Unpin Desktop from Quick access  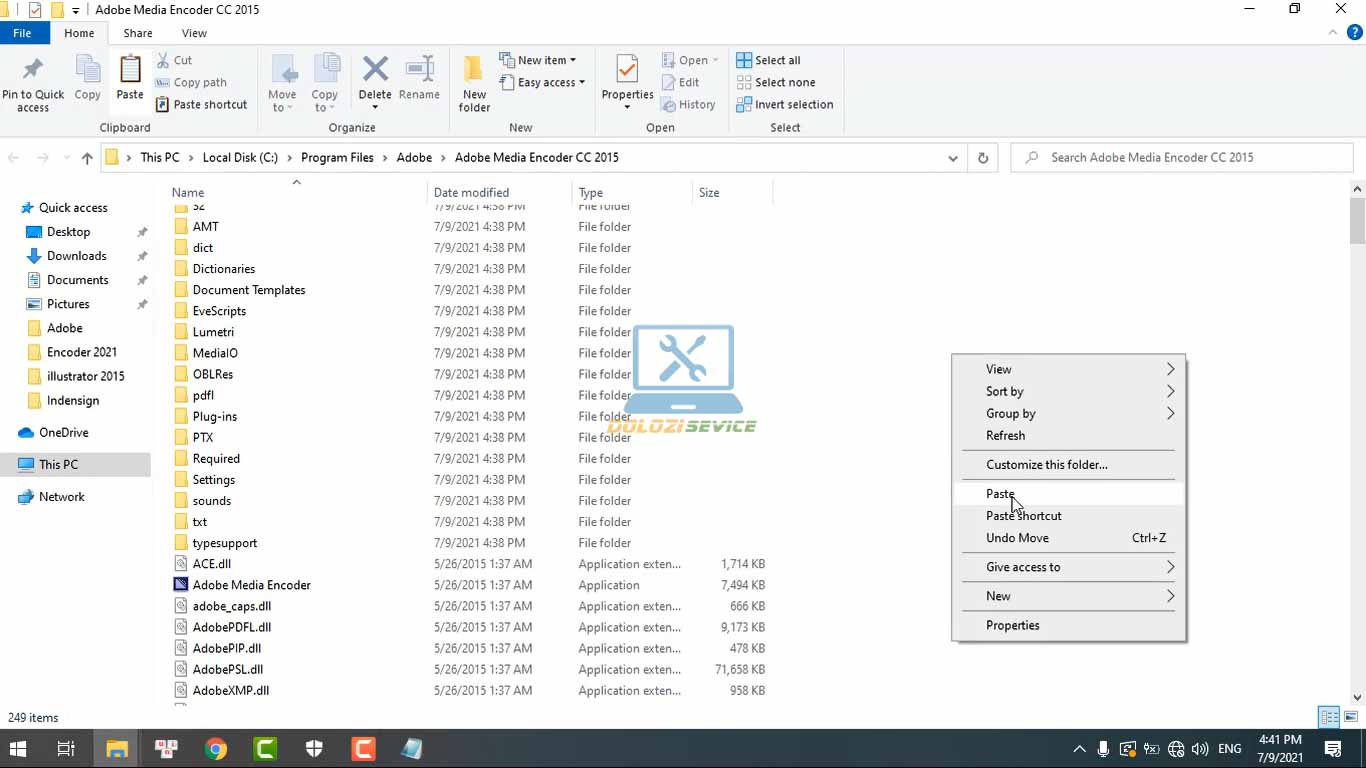click(x=142, y=232)
